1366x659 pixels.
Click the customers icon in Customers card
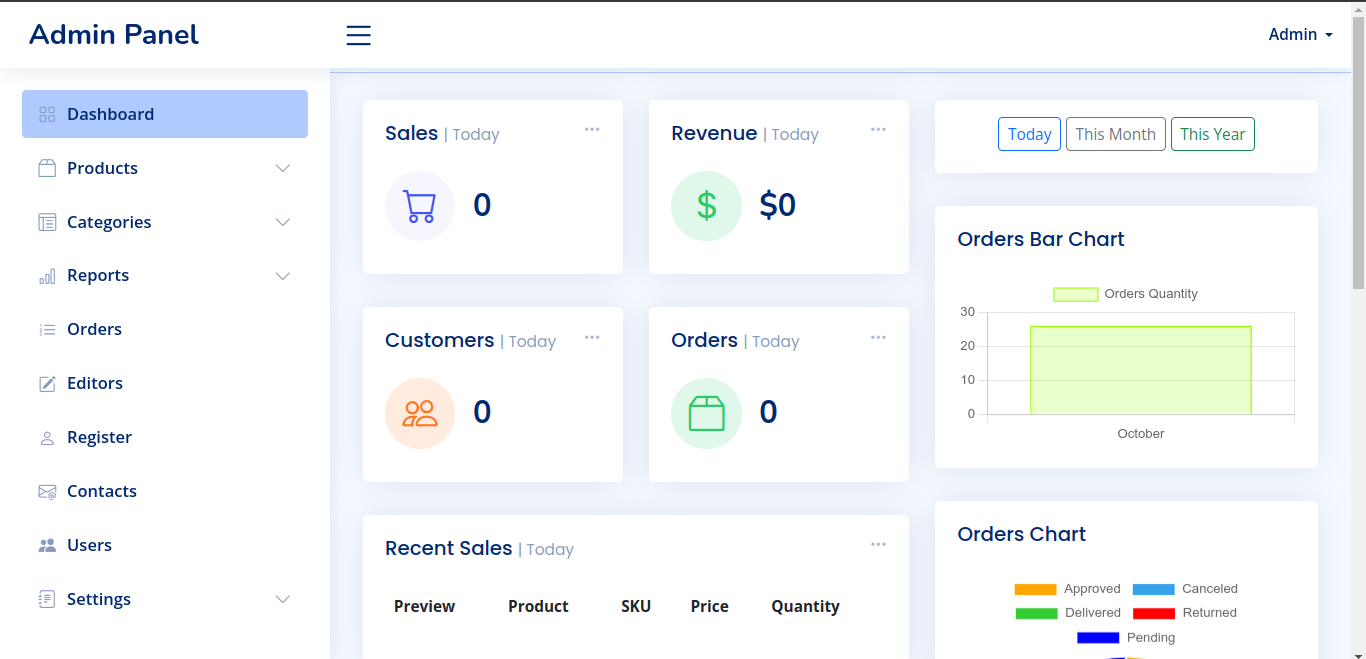click(420, 412)
